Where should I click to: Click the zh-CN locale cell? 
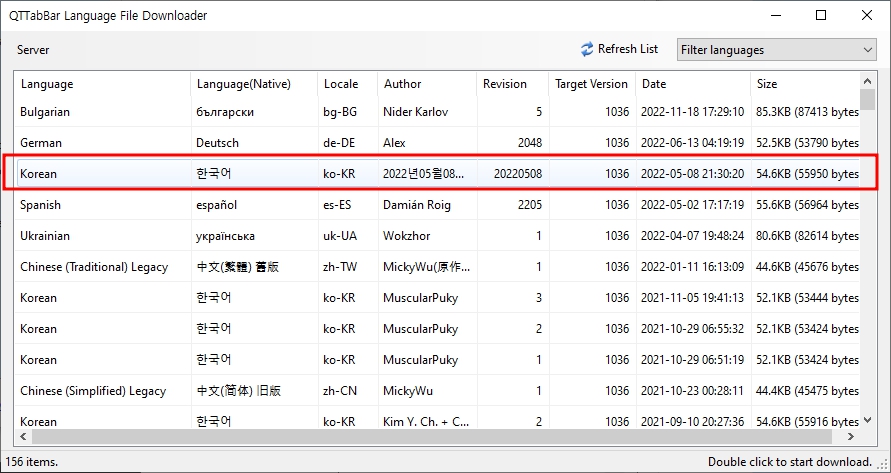click(340, 391)
